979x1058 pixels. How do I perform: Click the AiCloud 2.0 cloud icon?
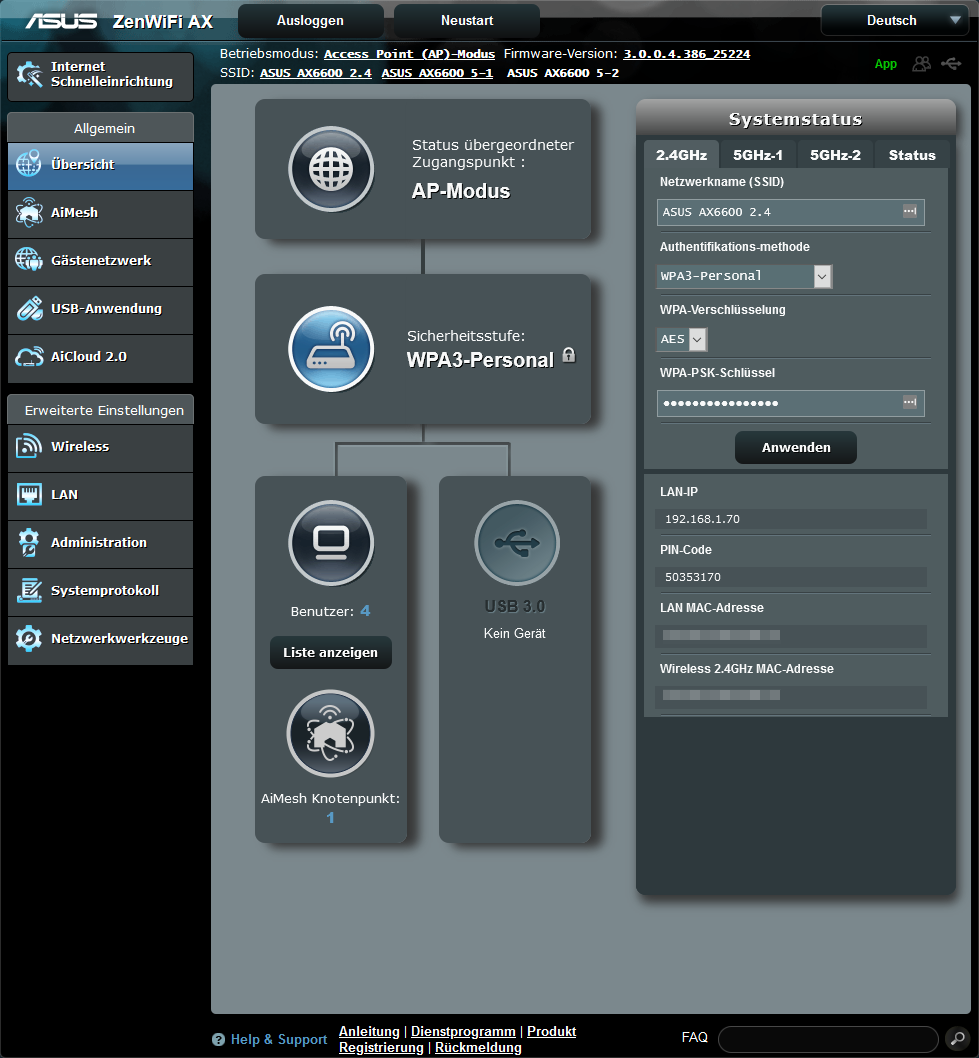29,357
